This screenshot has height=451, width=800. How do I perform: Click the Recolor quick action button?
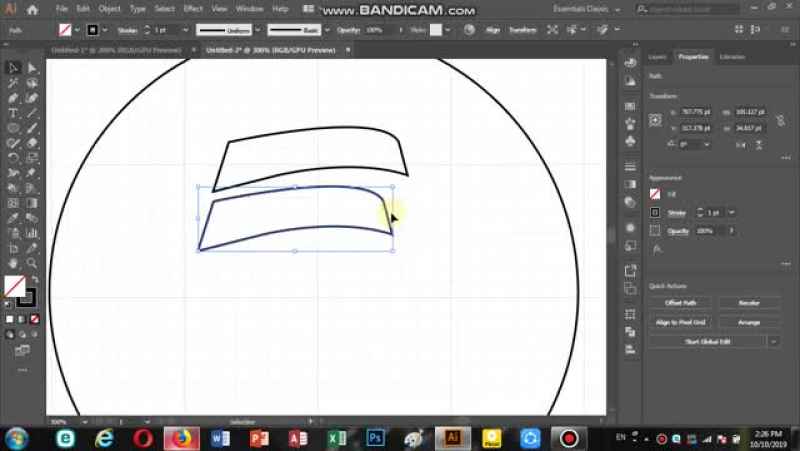749,303
